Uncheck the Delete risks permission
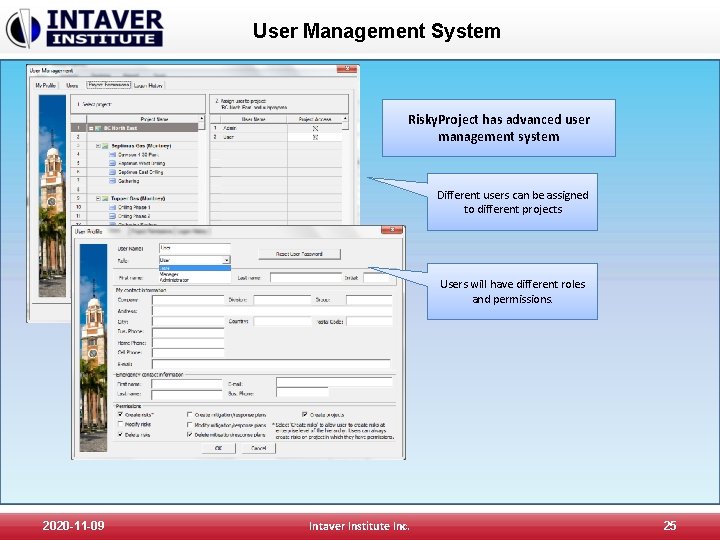720x540 pixels. [x=121, y=434]
